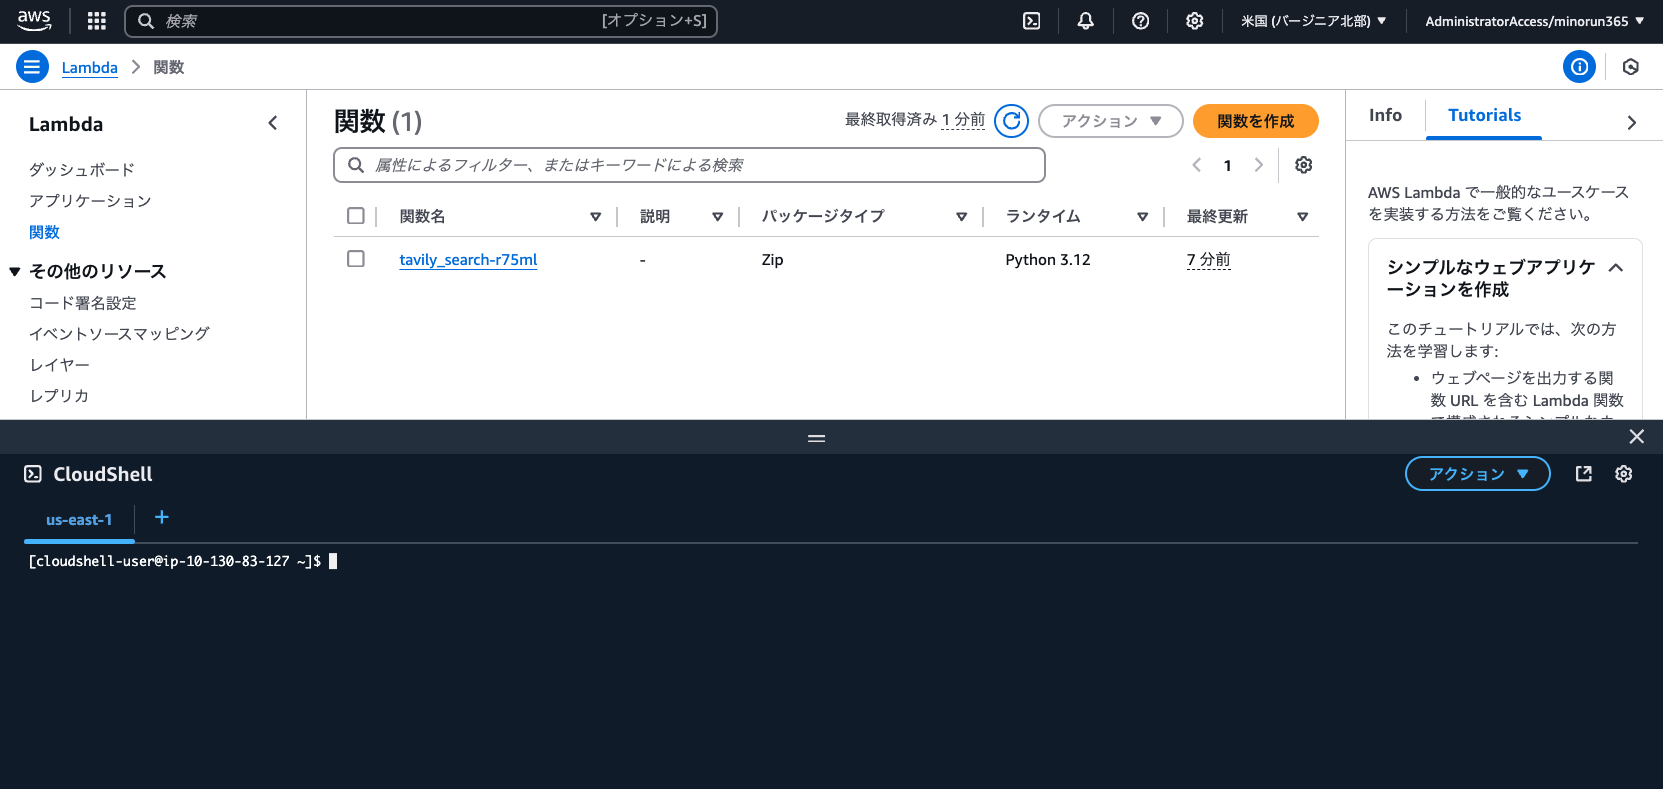Click the 7 分前 last-updated timestamp
Viewport: 1663px width, 789px height.
pyautogui.click(x=1208, y=260)
